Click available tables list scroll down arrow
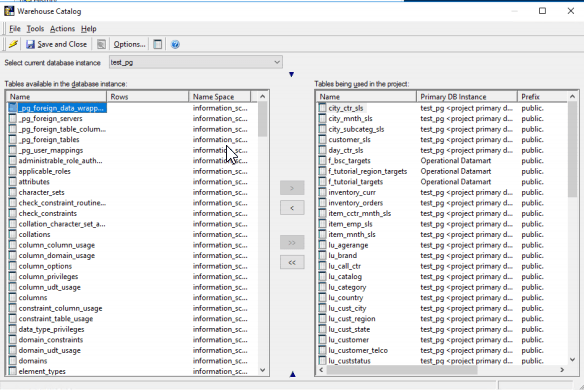 (x=262, y=370)
